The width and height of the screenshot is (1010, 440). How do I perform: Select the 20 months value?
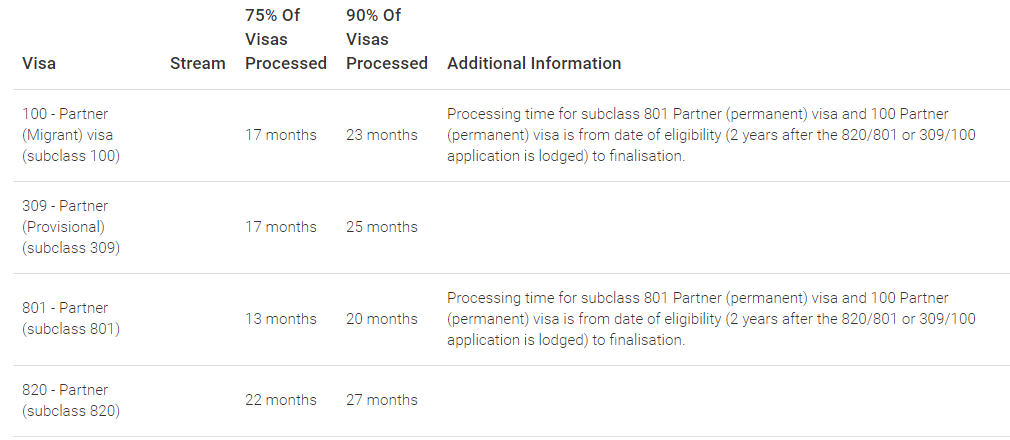(x=381, y=319)
